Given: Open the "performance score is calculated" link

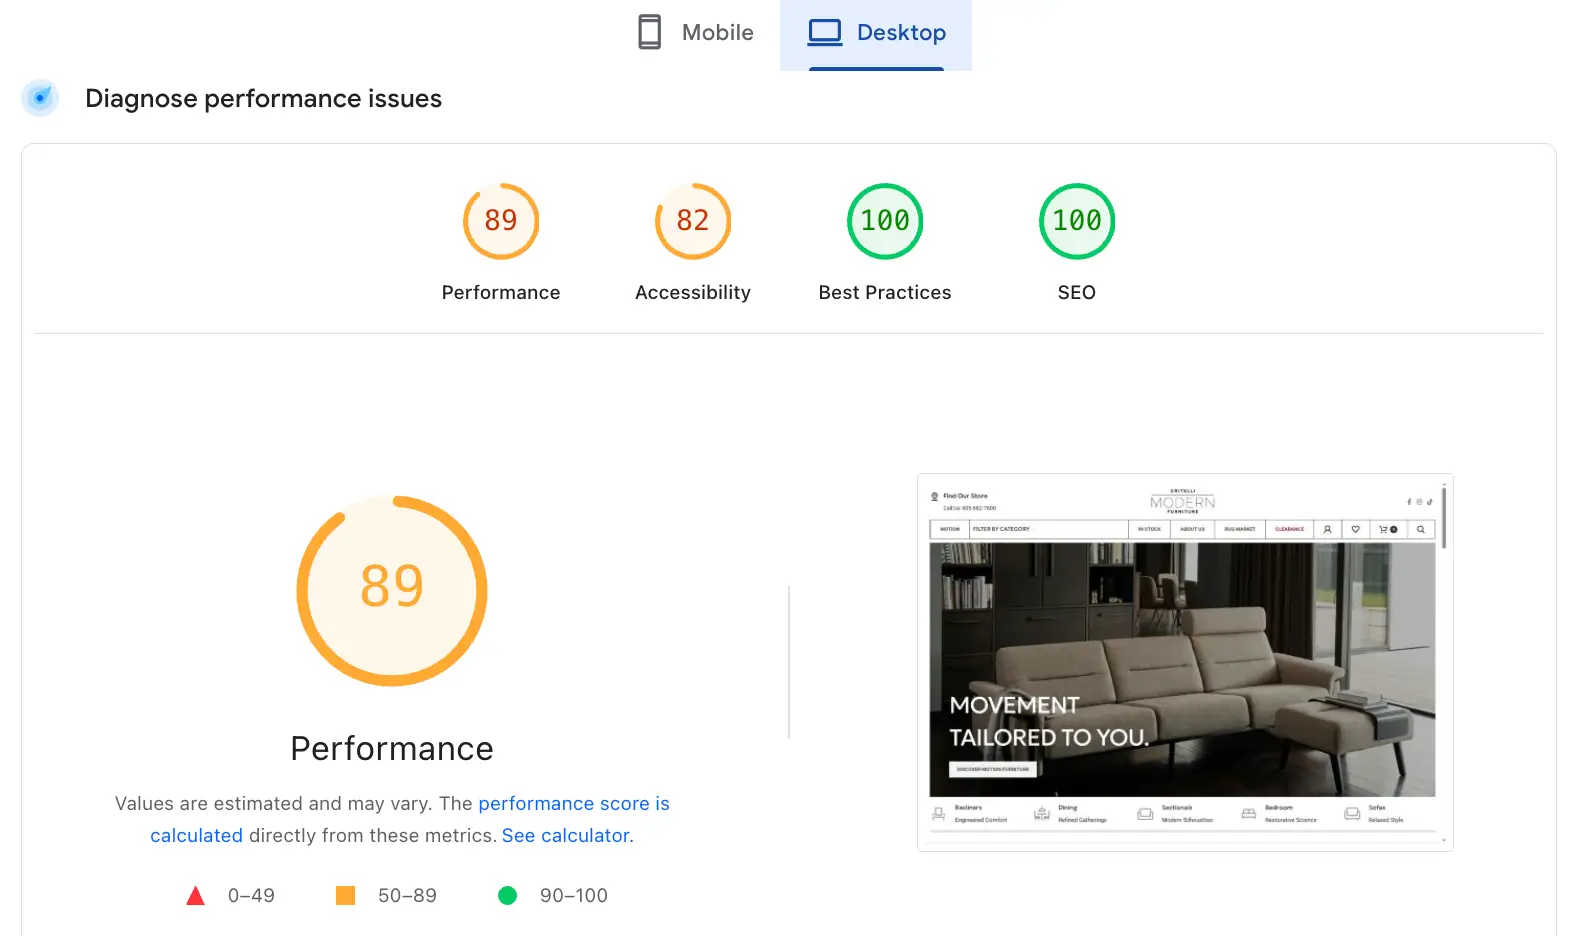Looking at the screenshot, I should click(573, 804).
